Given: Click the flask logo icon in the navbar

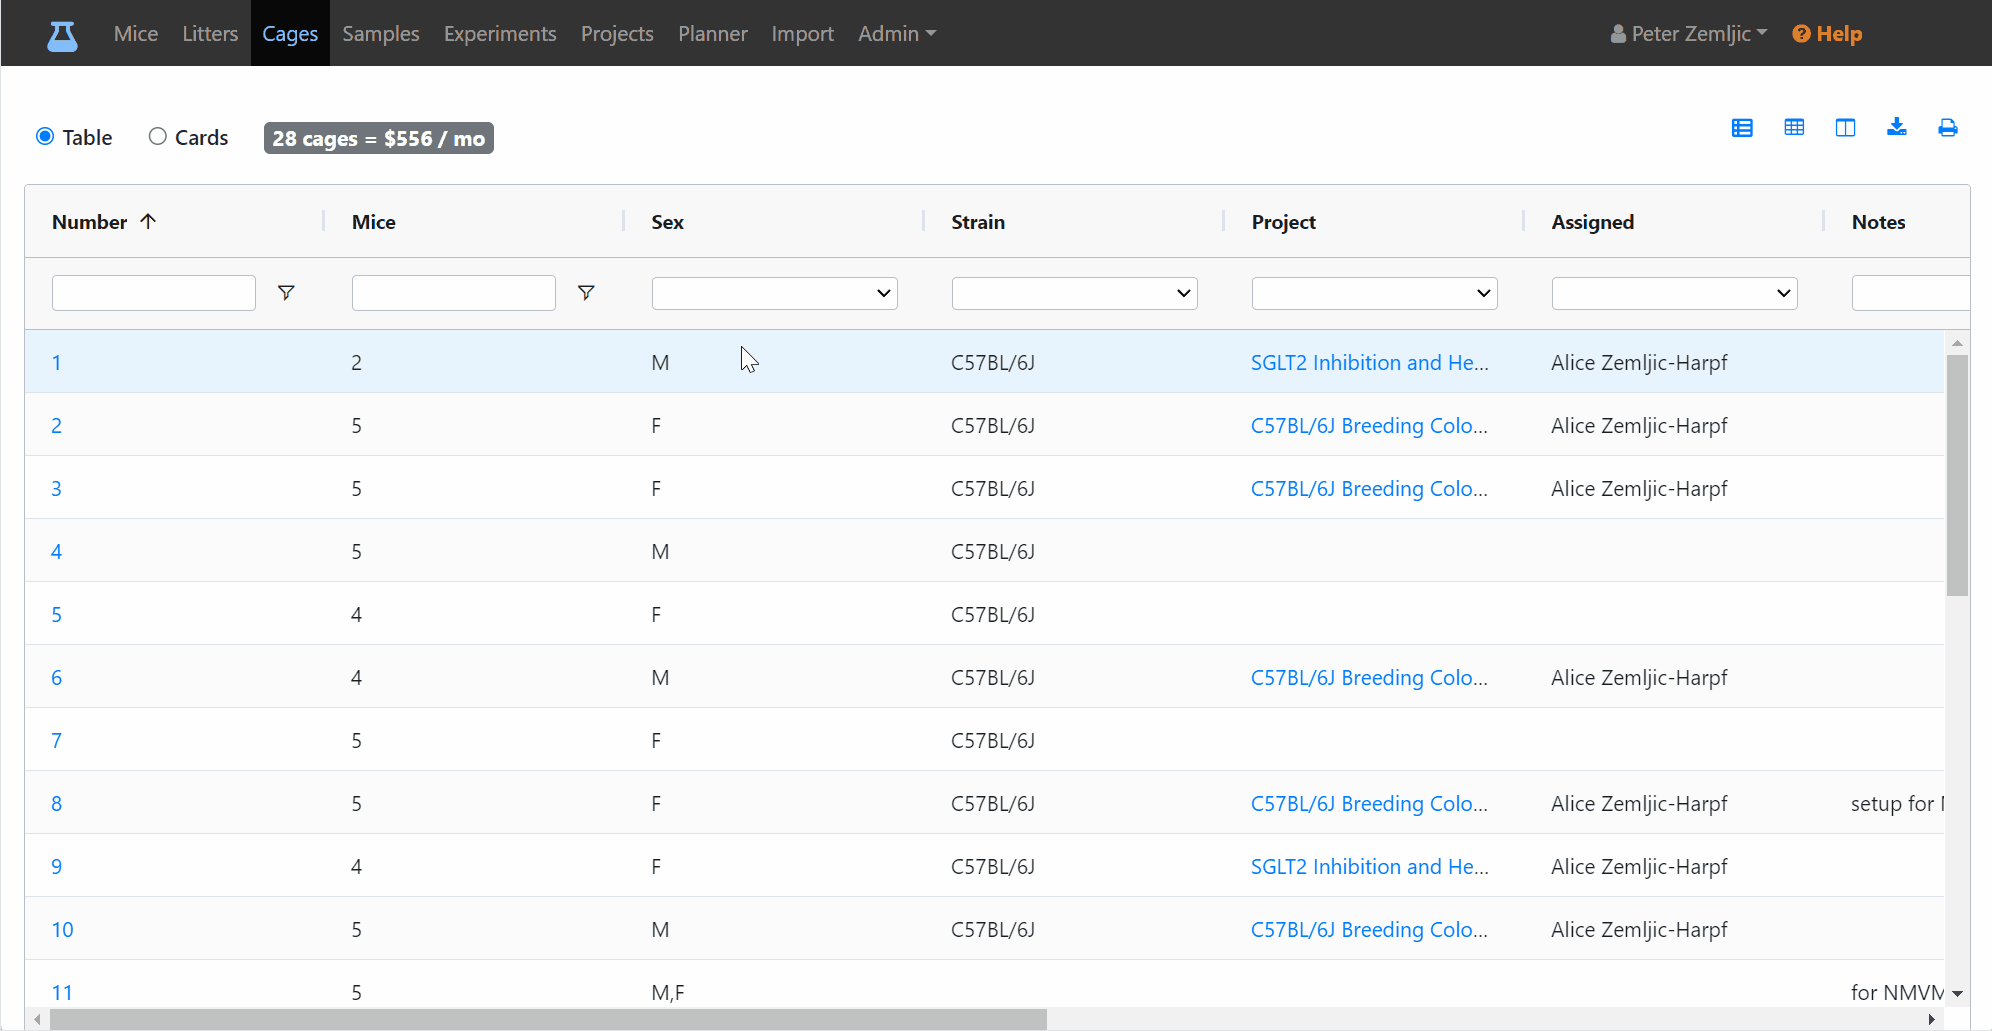Looking at the screenshot, I should 62,36.
